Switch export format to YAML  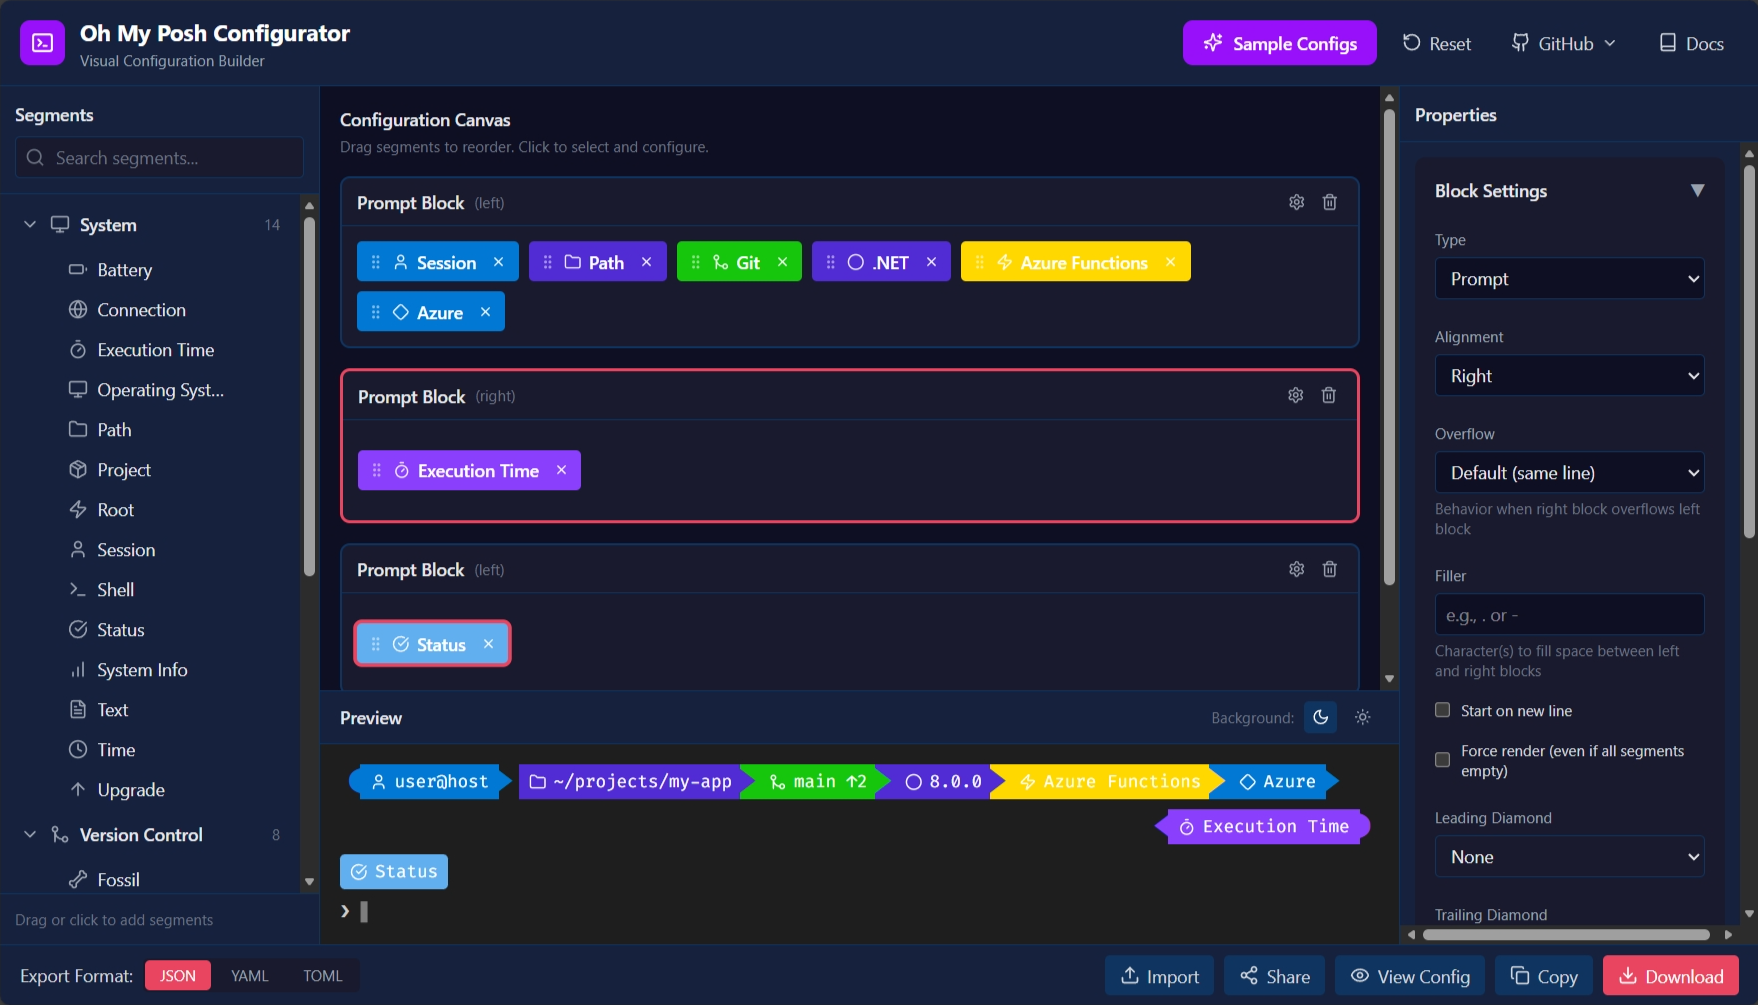(249, 975)
